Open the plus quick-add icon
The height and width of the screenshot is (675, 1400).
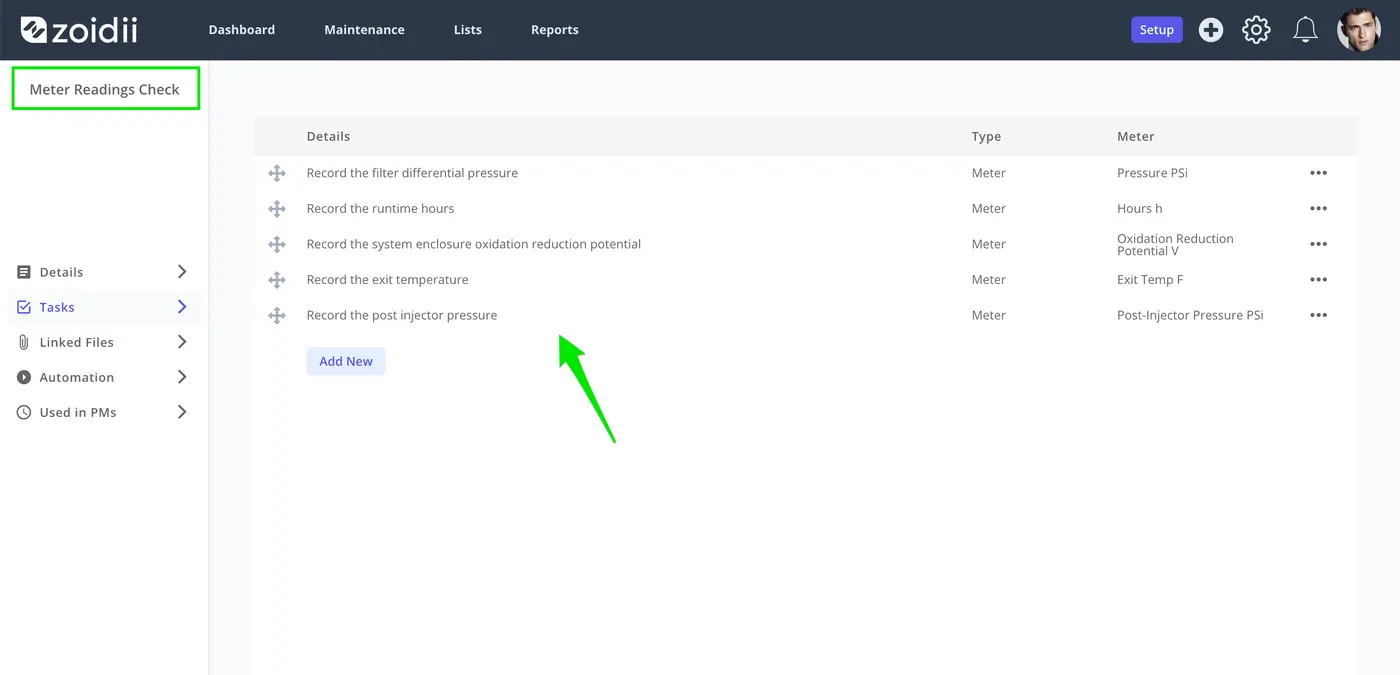pyautogui.click(x=1211, y=30)
